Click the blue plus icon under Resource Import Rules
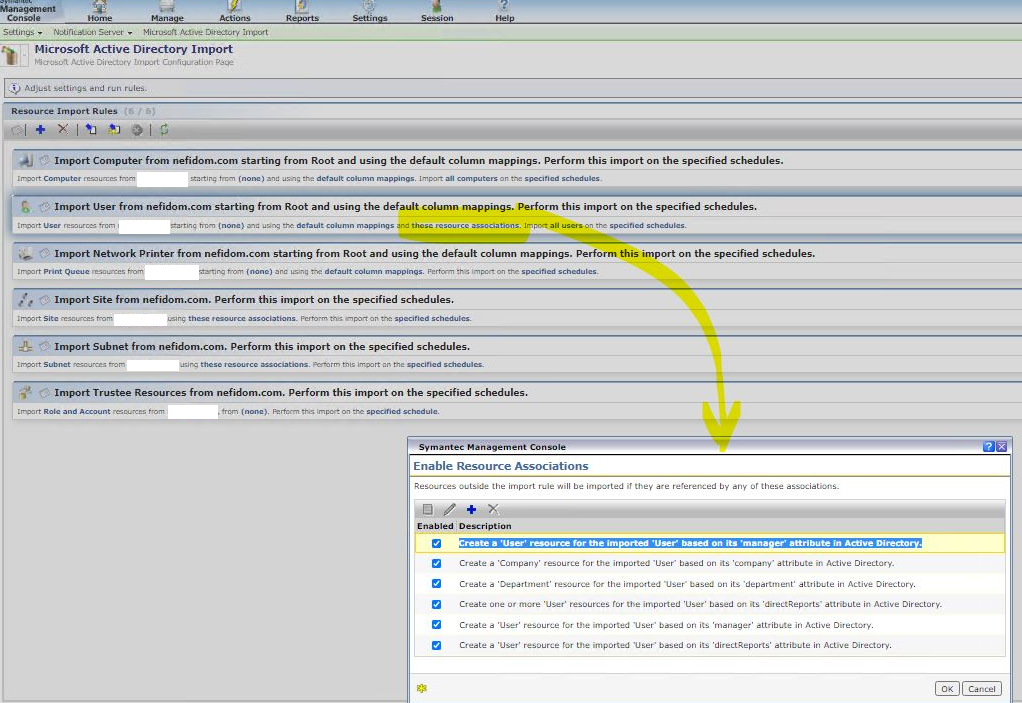Image resolution: width=1022 pixels, height=703 pixels. pyautogui.click(x=40, y=130)
